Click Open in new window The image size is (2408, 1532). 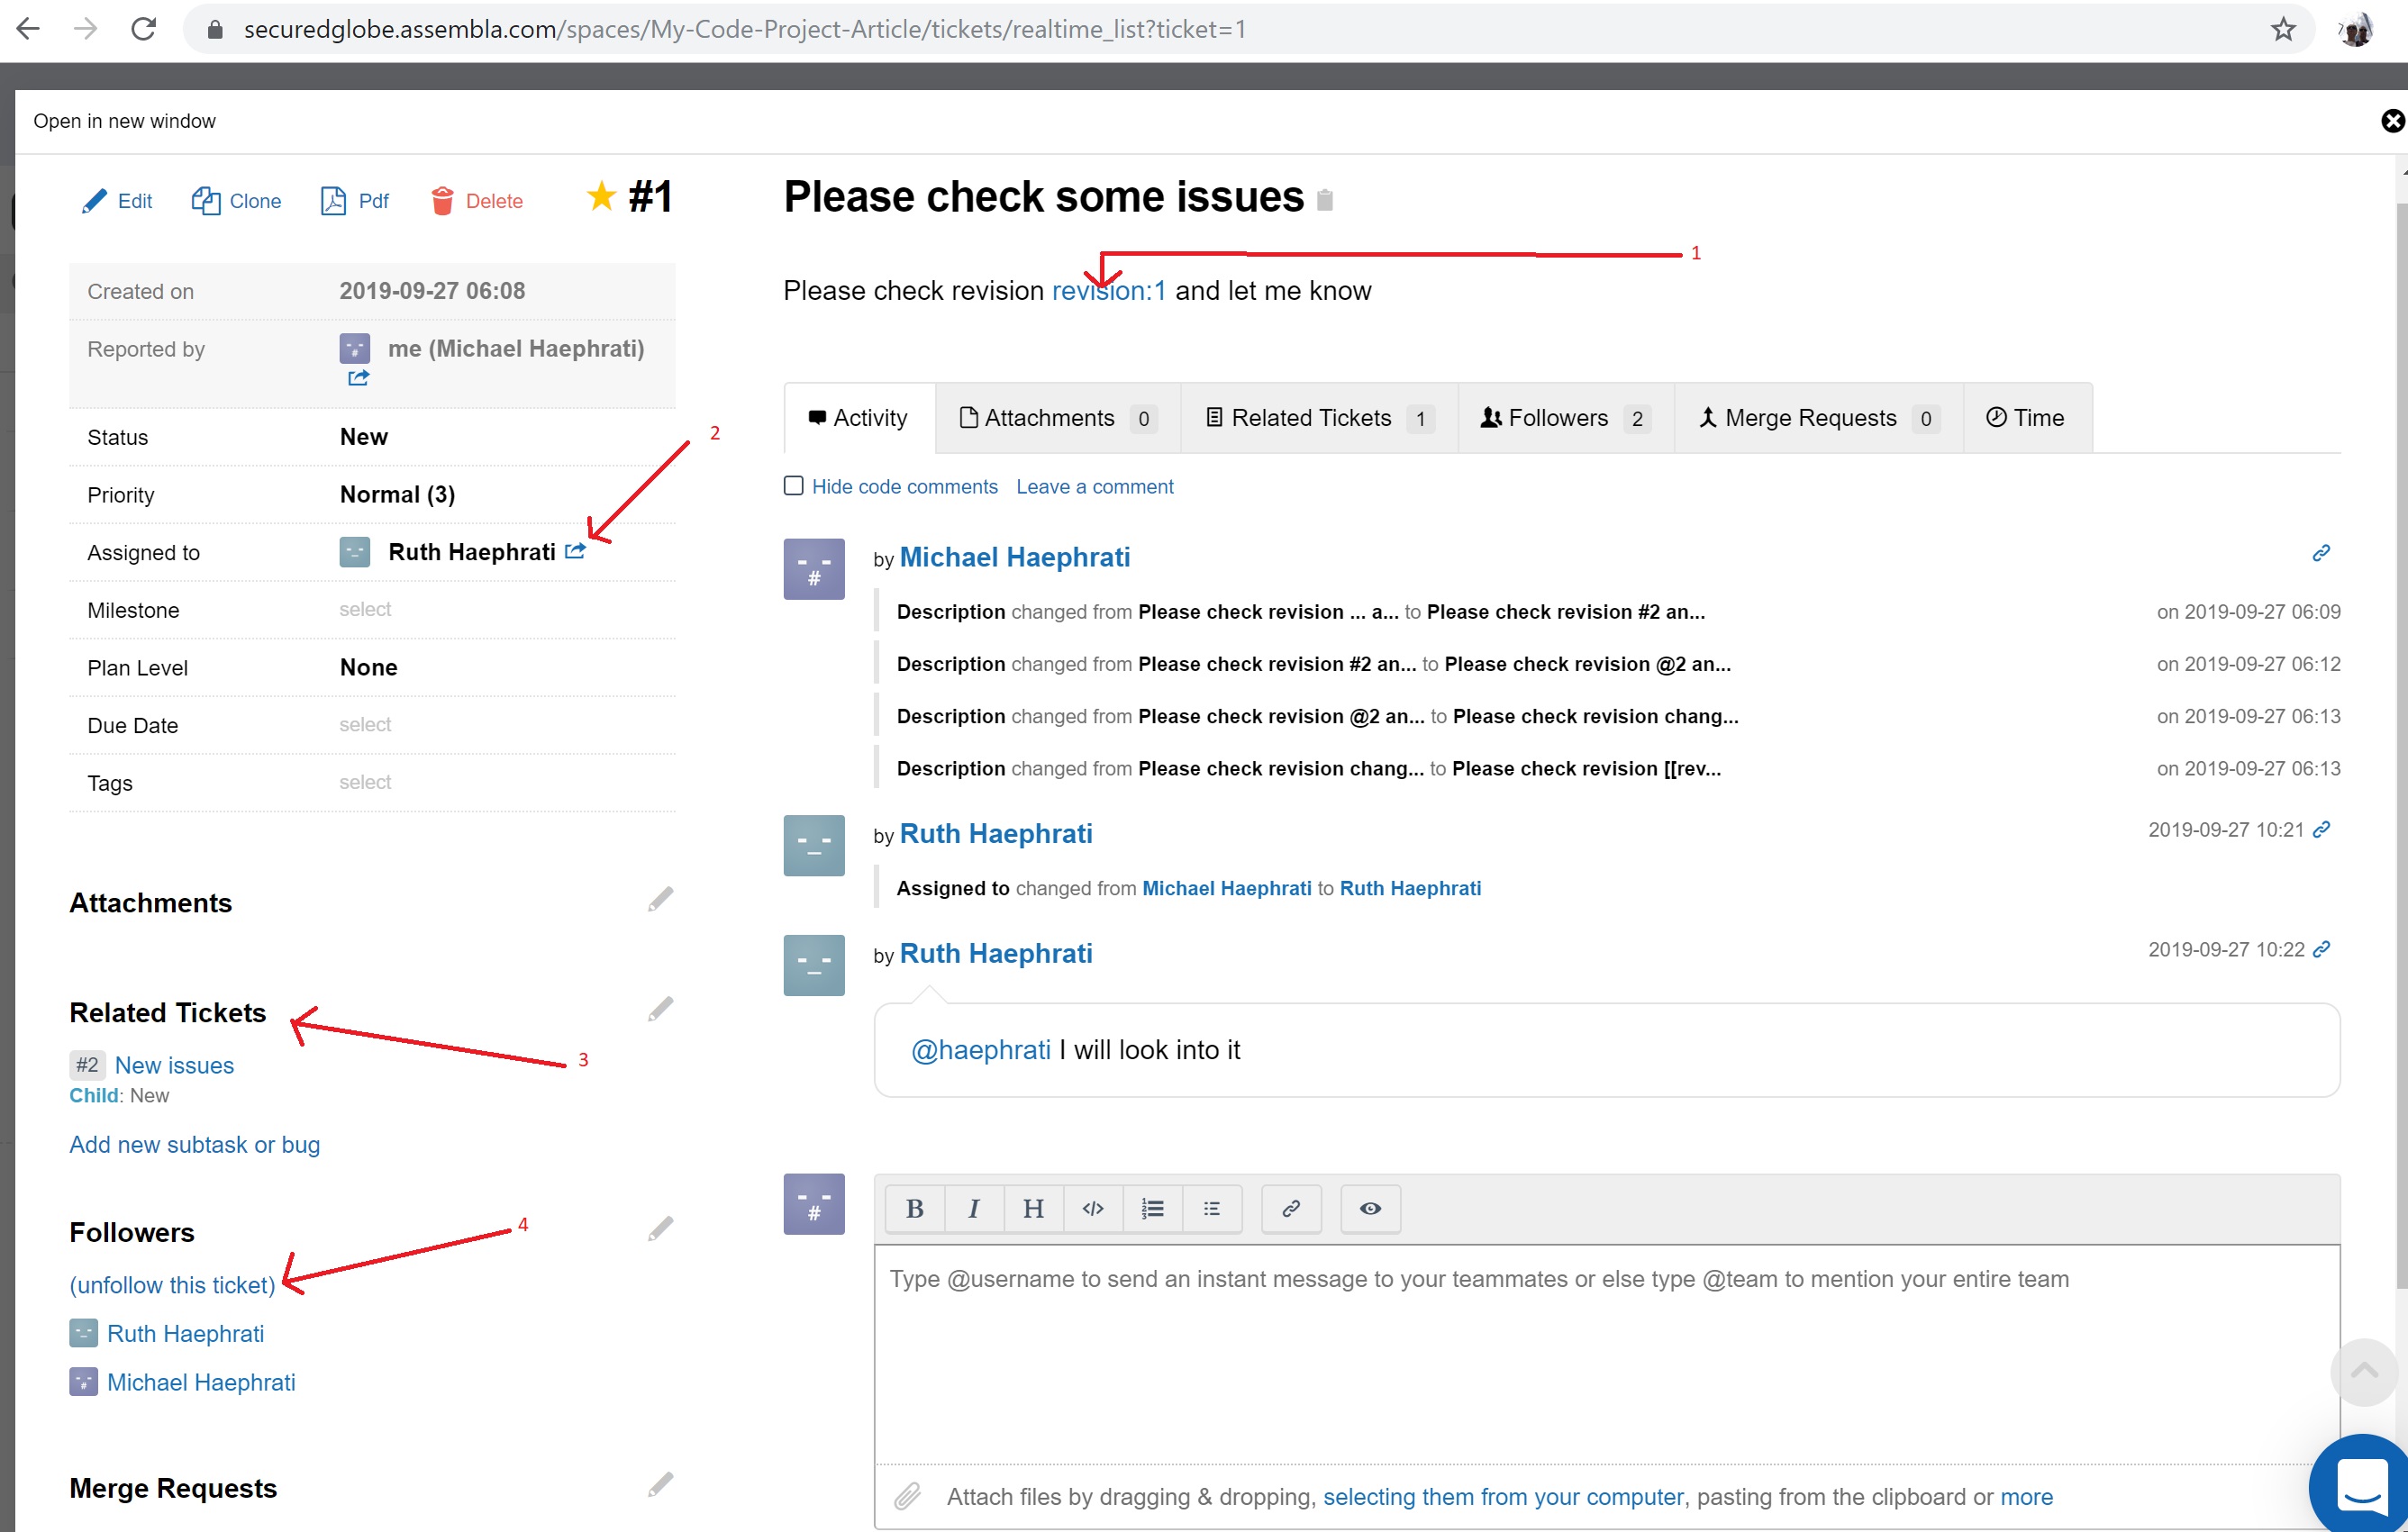tap(124, 121)
